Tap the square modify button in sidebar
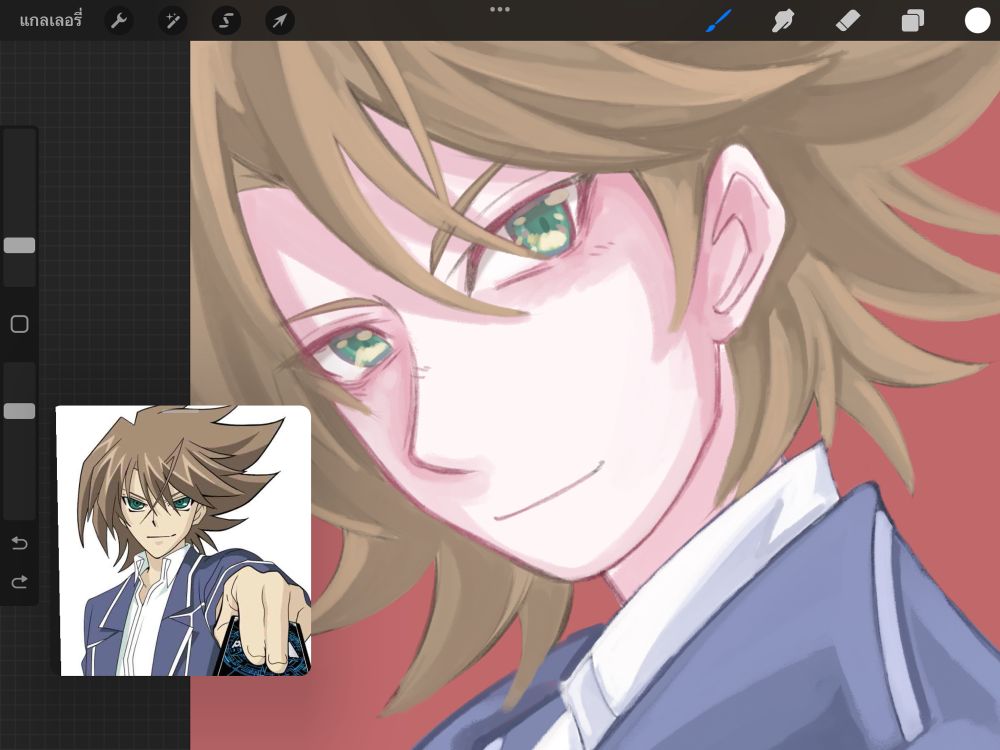Image resolution: width=1000 pixels, height=750 pixels. coord(20,324)
